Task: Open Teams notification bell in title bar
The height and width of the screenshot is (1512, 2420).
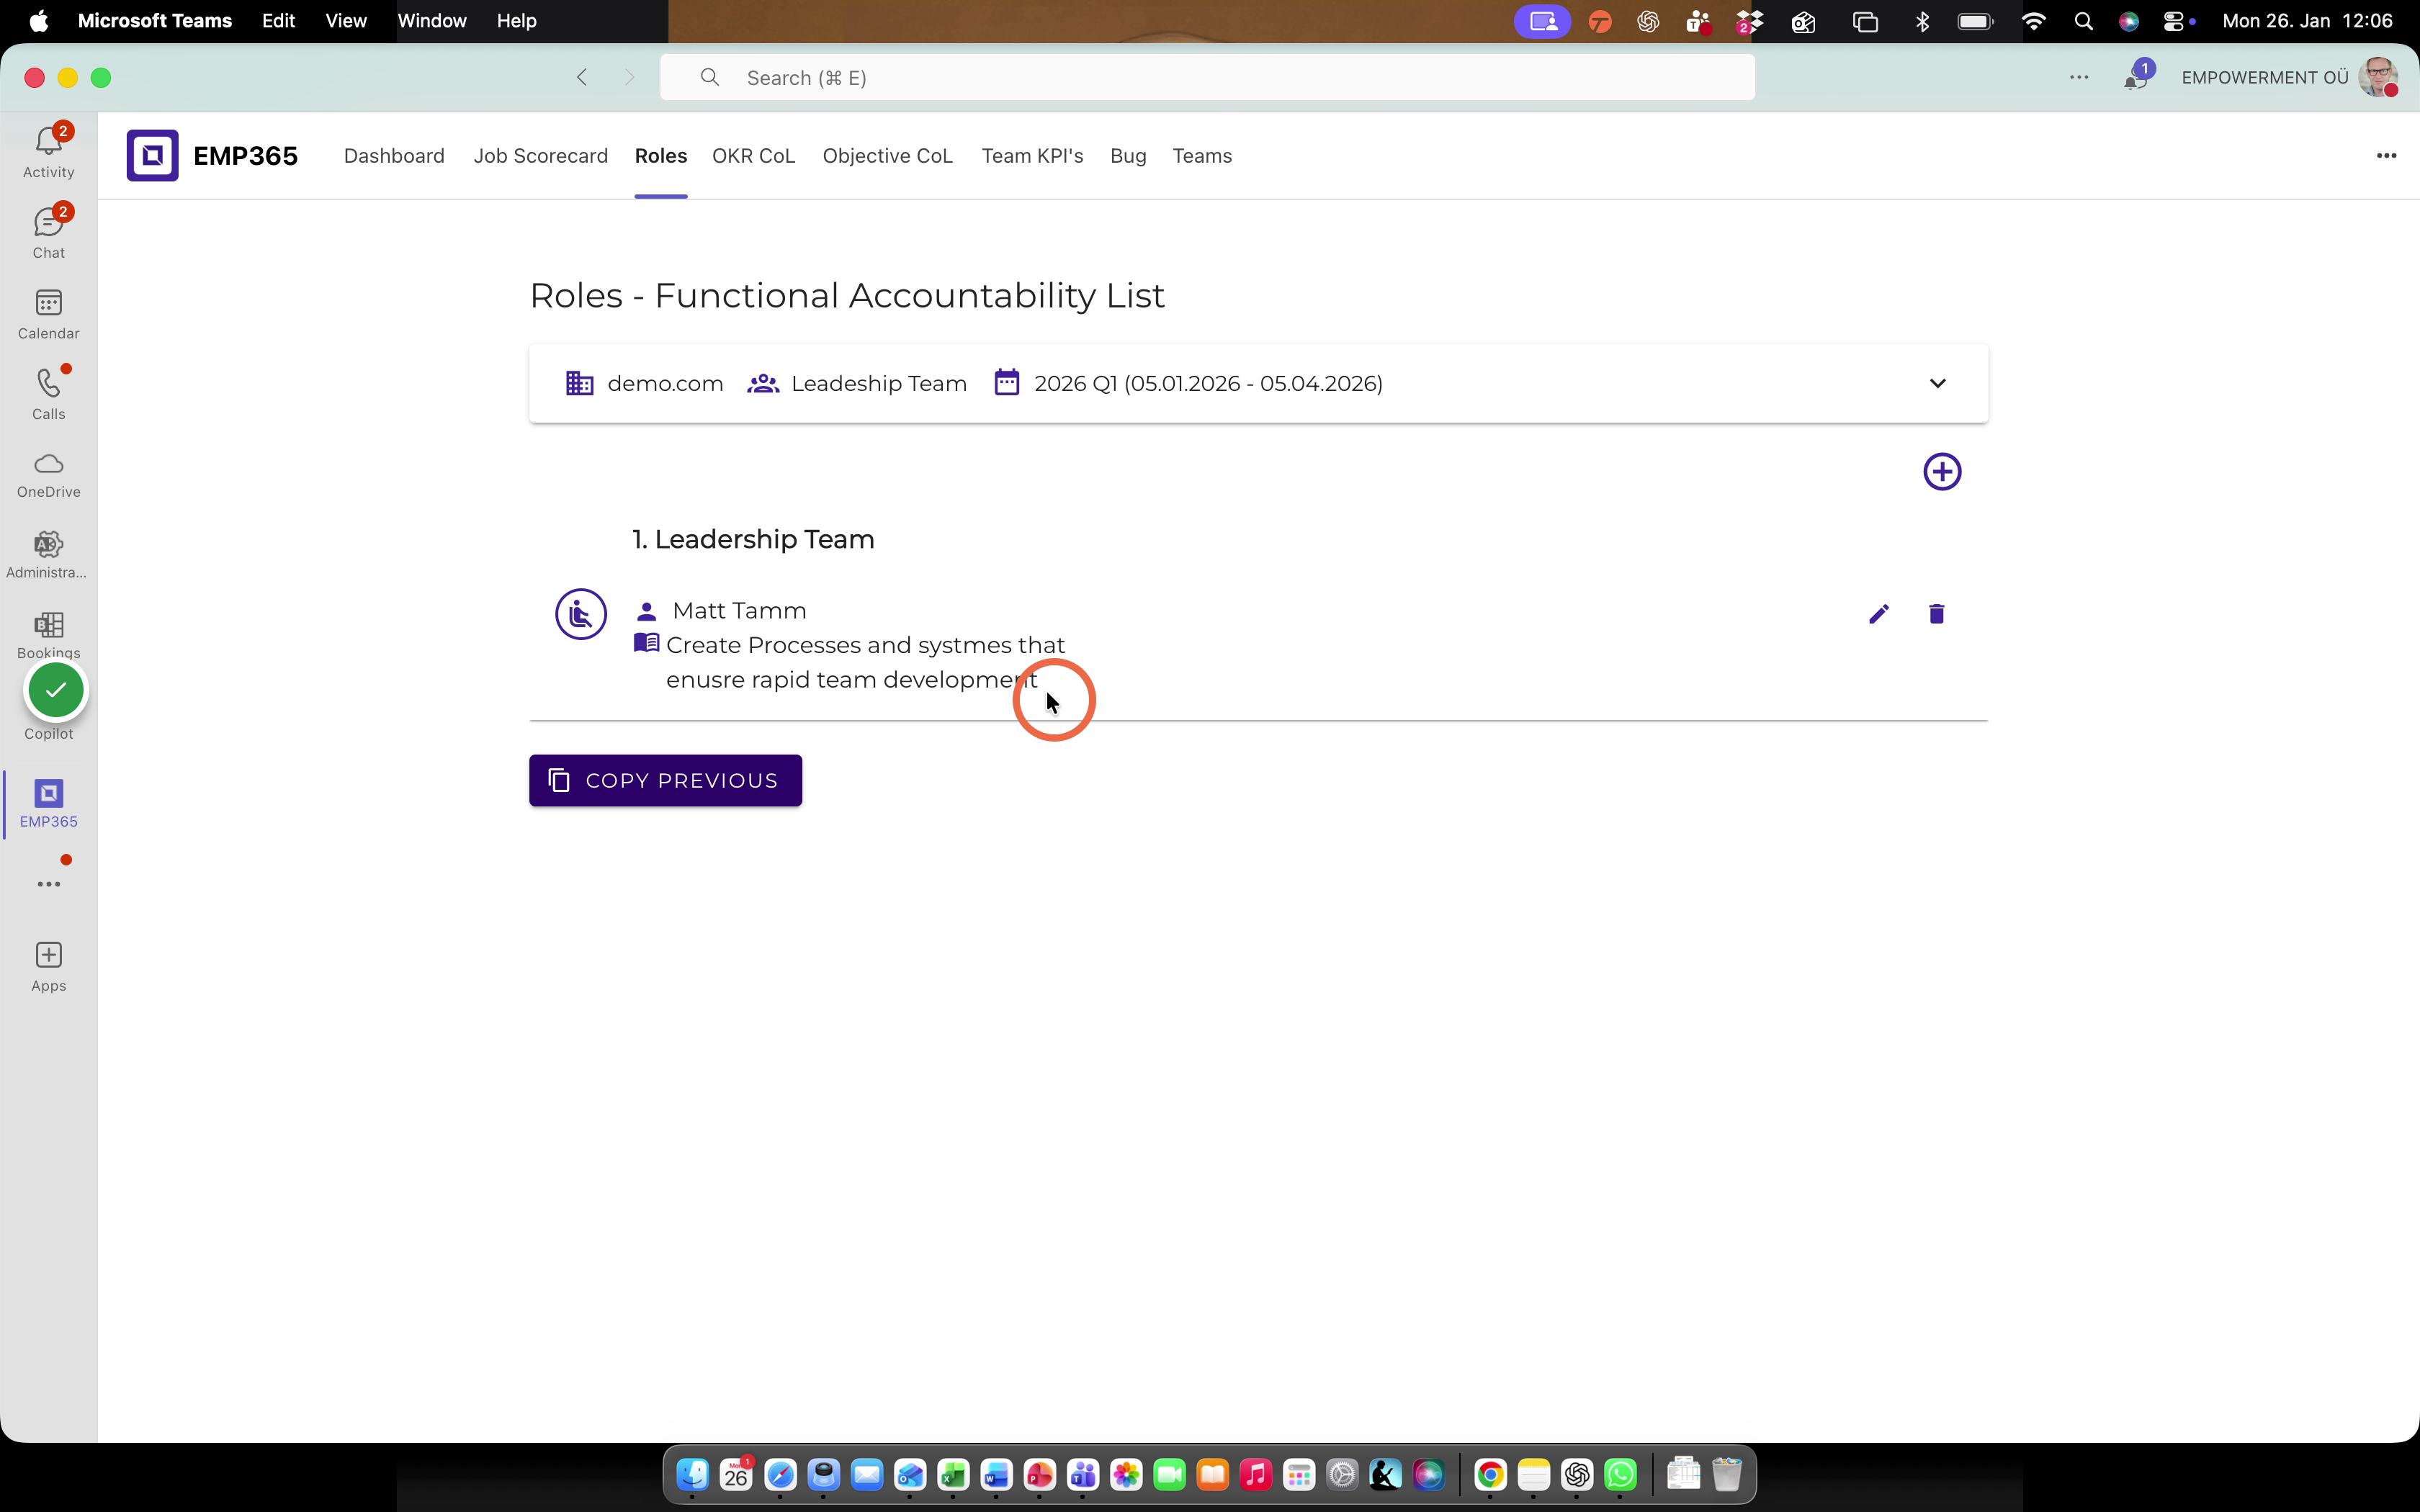Action: tap(2136, 77)
